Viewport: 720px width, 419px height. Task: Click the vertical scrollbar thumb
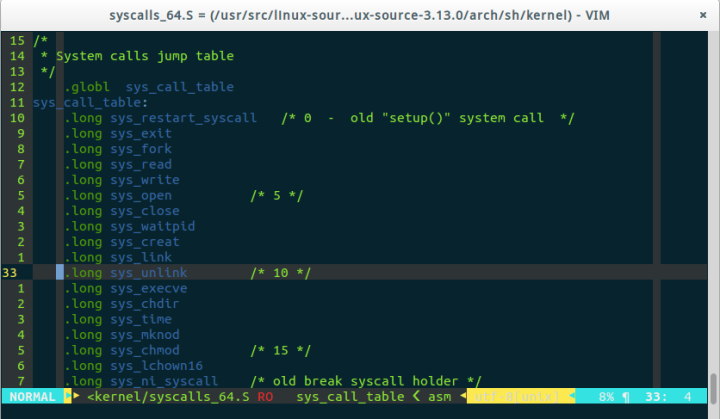(x=713, y=388)
